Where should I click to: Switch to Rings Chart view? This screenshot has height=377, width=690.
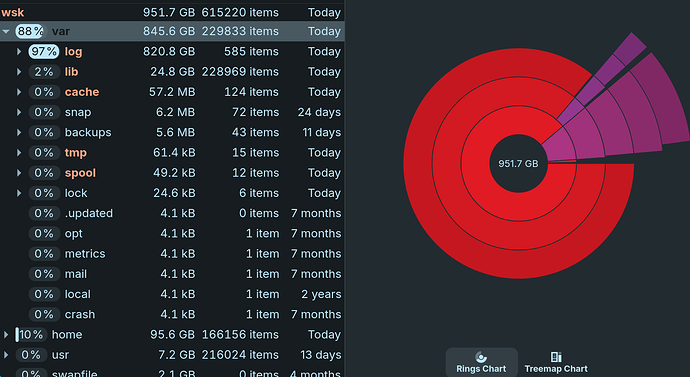[x=481, y=362]
